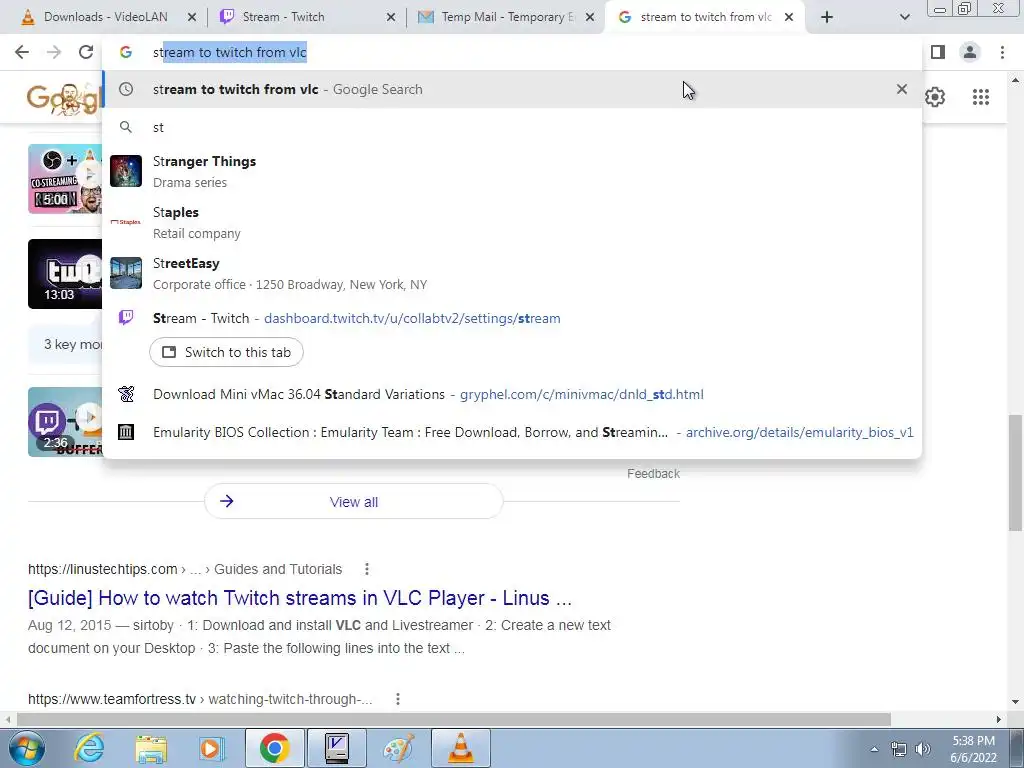Open more options for teamfortress.tv result
1024x768 pixels.
398,699
